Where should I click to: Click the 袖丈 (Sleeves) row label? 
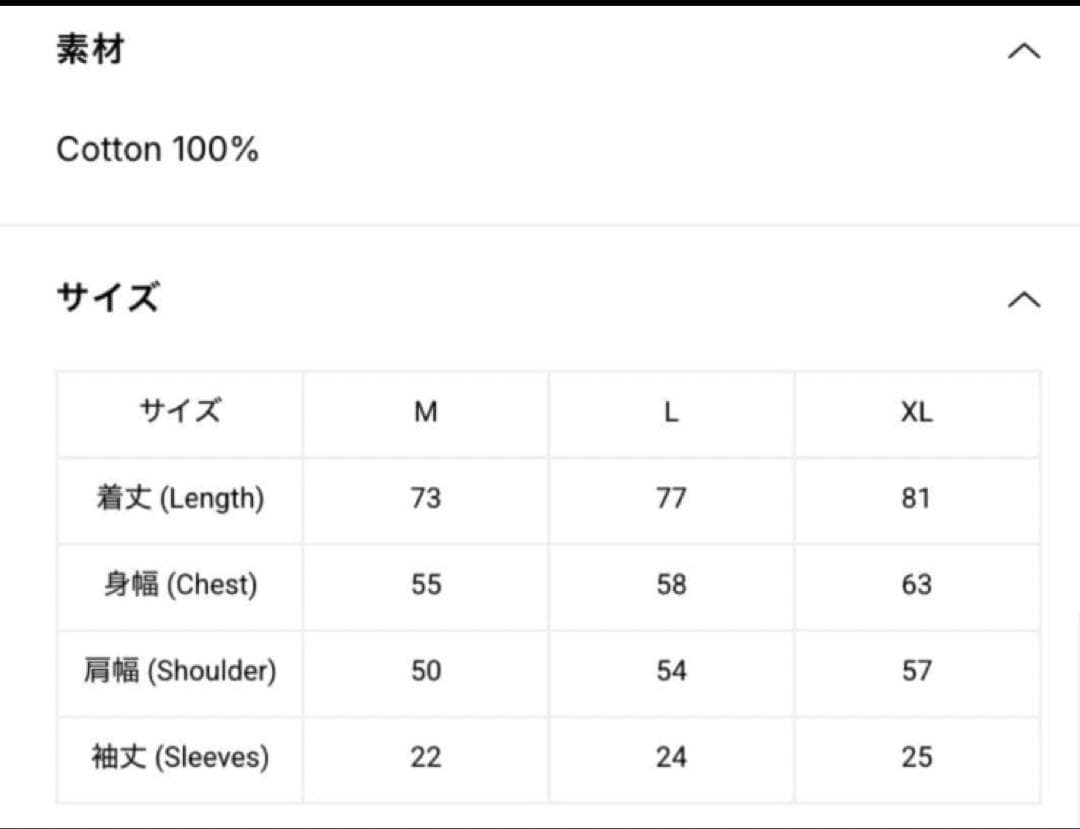pos(180,757)
